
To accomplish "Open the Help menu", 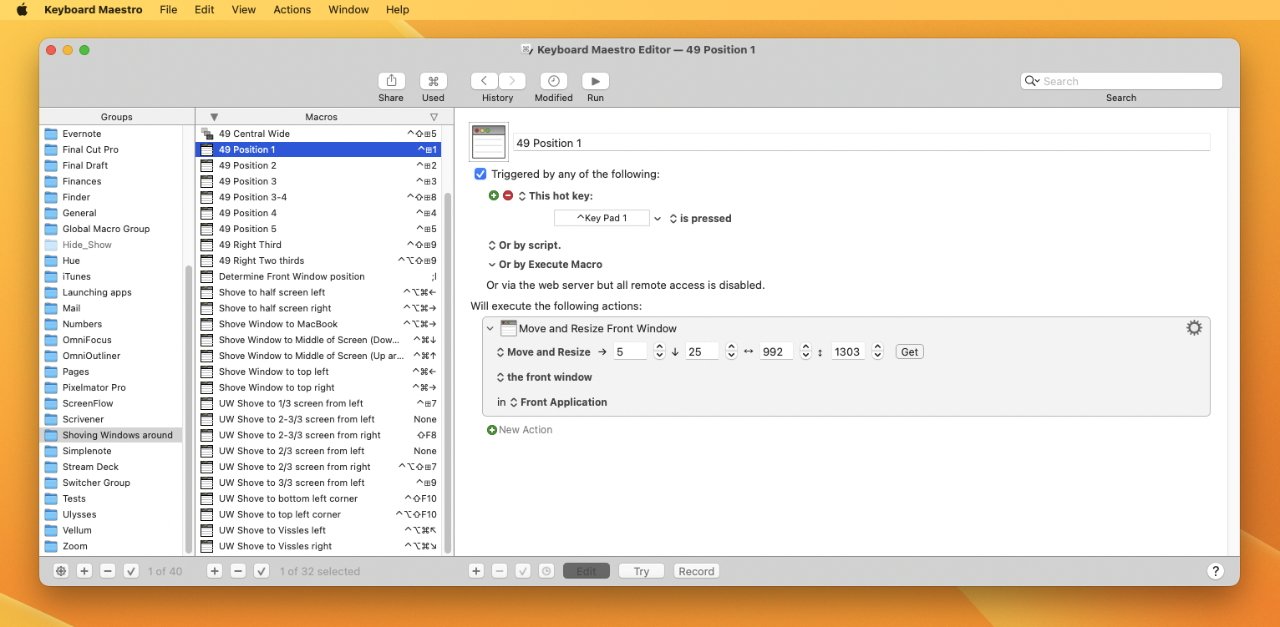I will pyautogui.click(x=397, y=10).
